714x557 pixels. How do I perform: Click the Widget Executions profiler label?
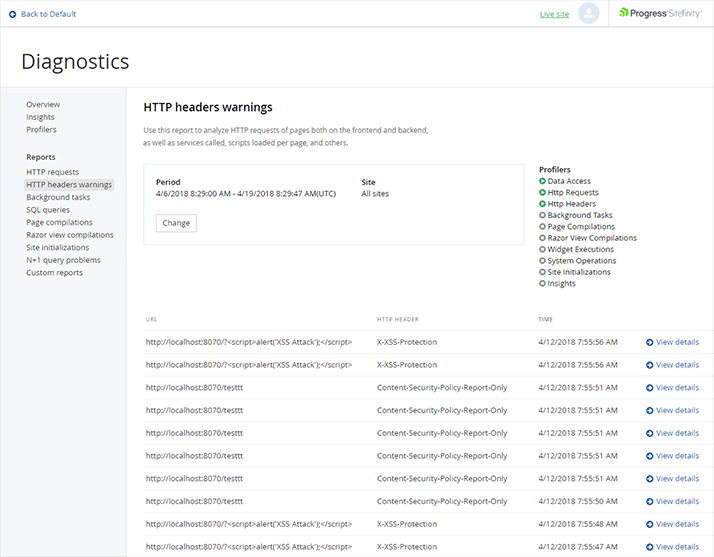(581, 249)
